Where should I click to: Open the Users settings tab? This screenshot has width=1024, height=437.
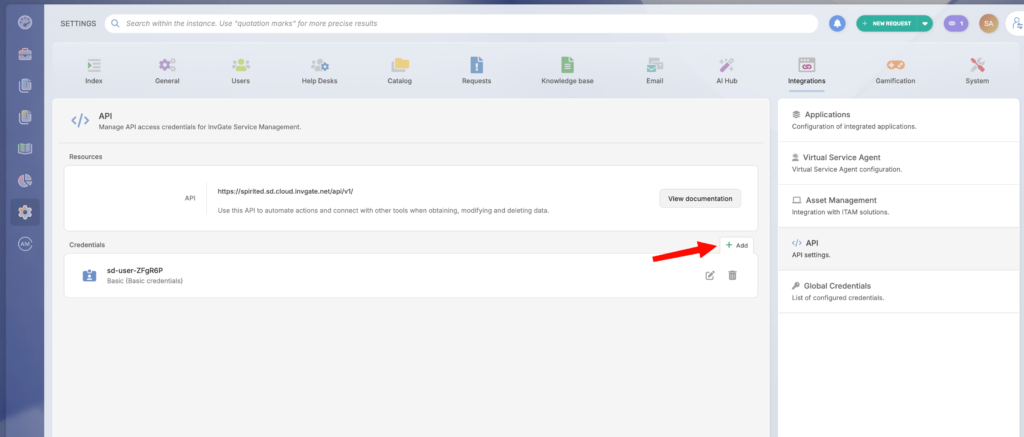tap(240, 72)
